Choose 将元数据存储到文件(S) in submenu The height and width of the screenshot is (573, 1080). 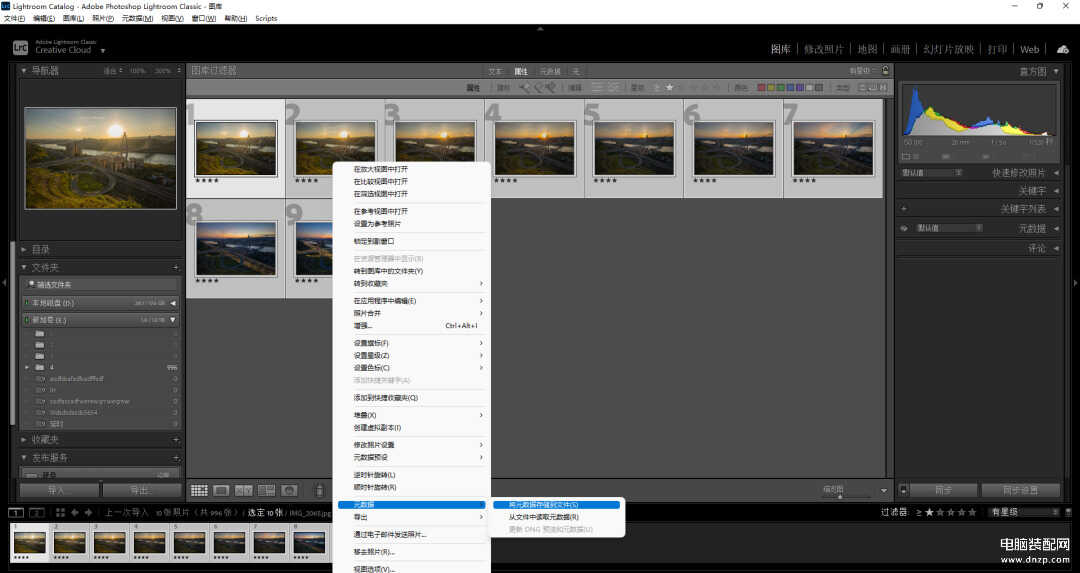[557, 505]
